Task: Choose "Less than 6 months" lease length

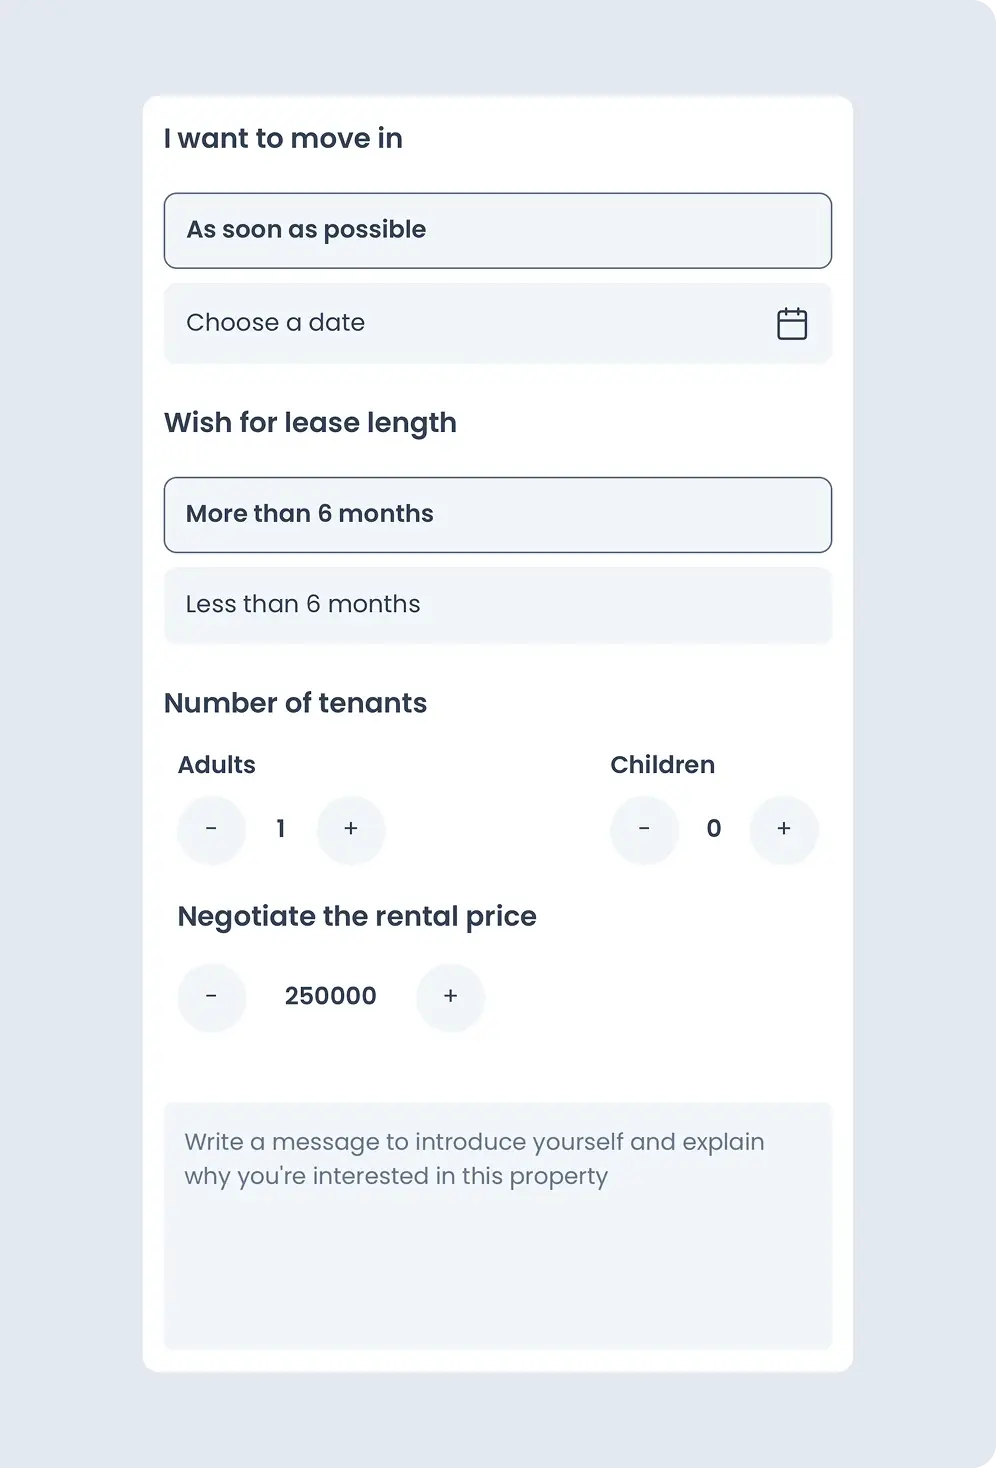Action: [x=497, y=605]
